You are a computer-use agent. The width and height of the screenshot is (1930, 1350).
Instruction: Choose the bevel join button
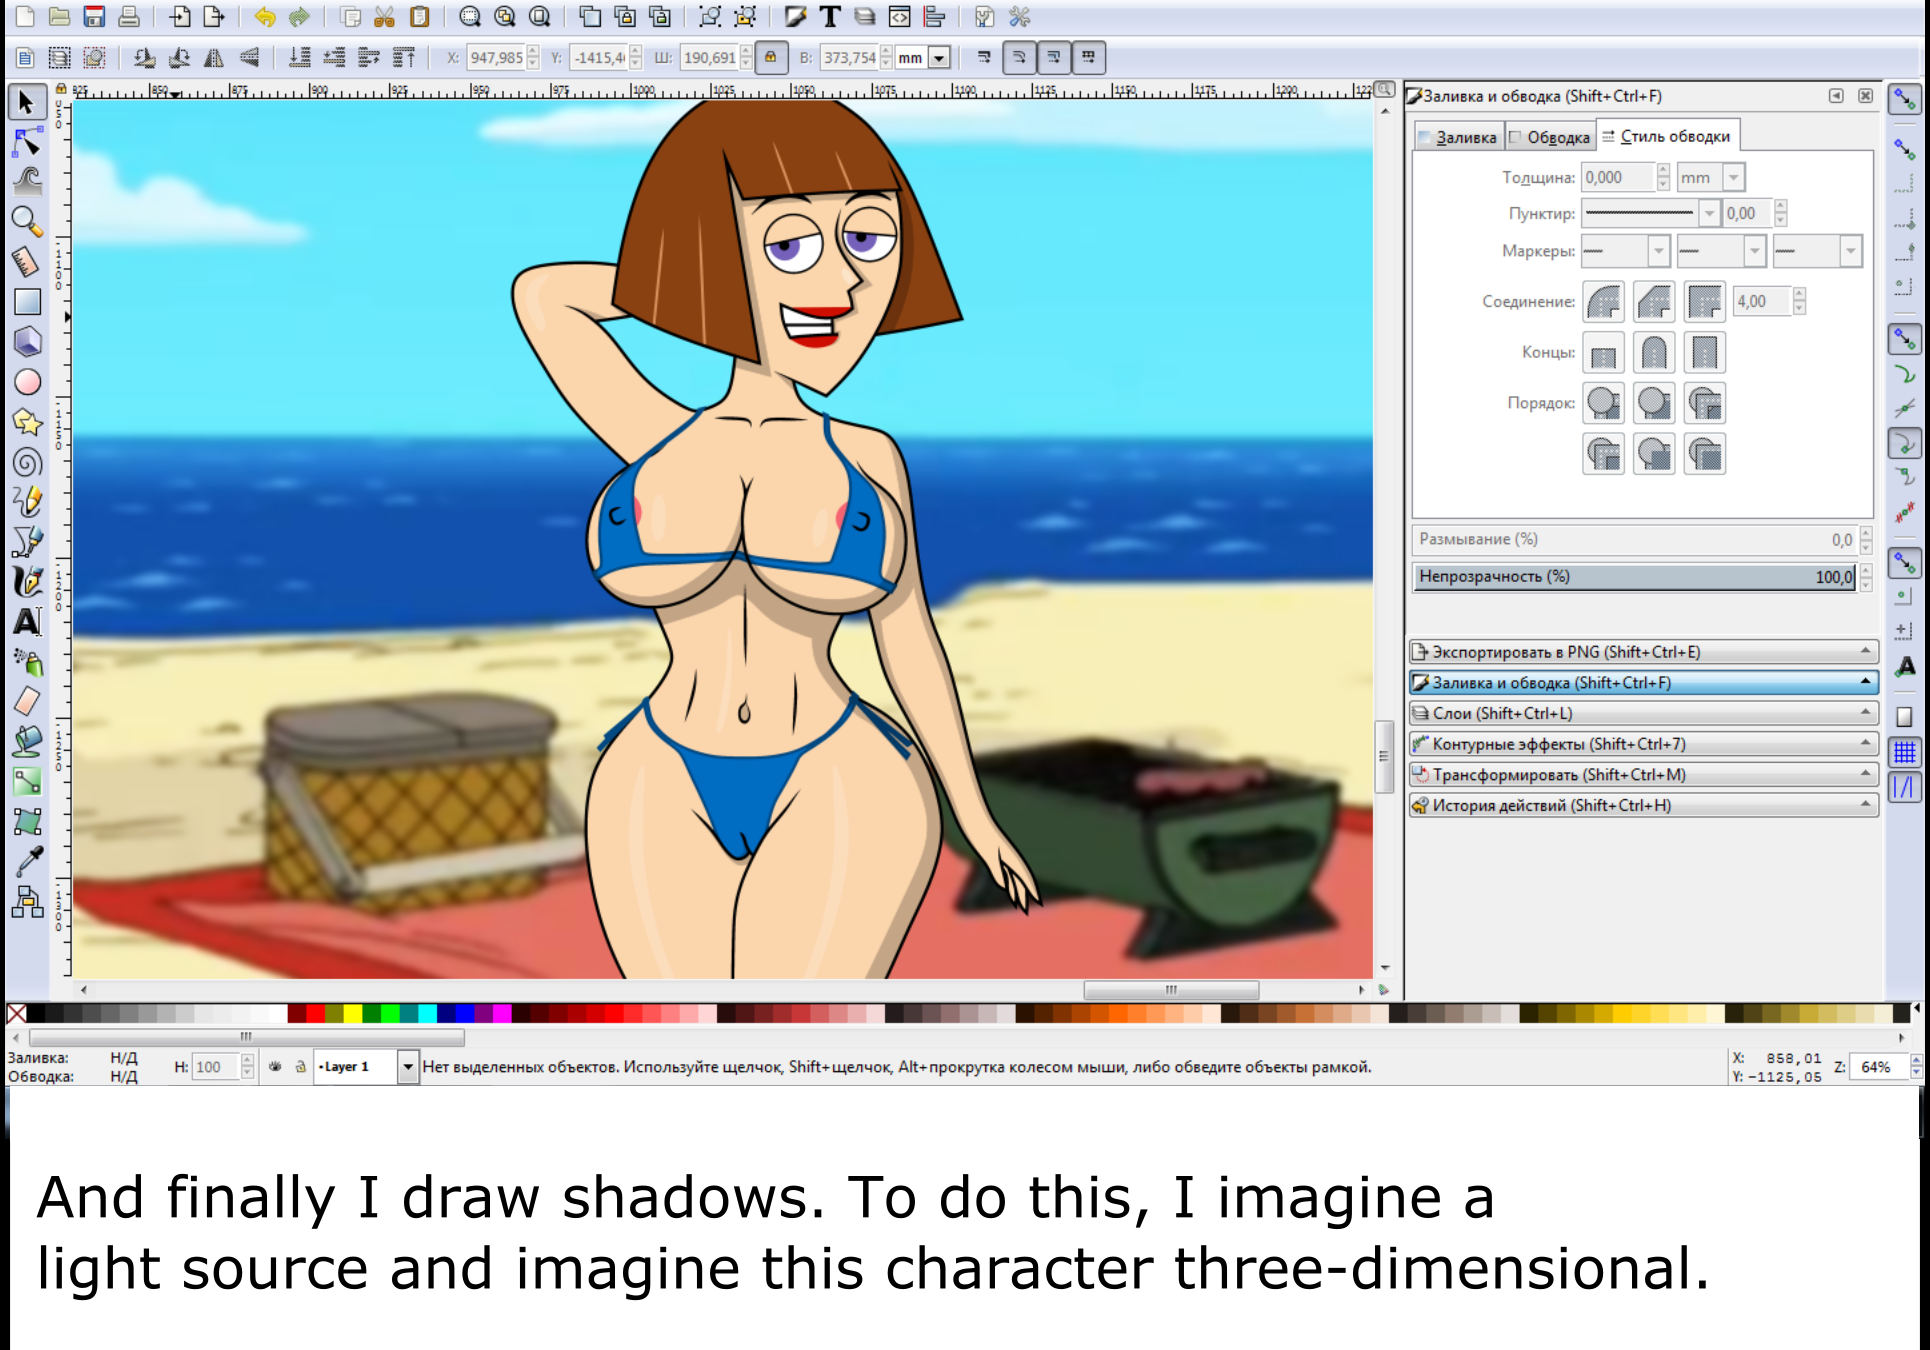[x=1654, y=301]
